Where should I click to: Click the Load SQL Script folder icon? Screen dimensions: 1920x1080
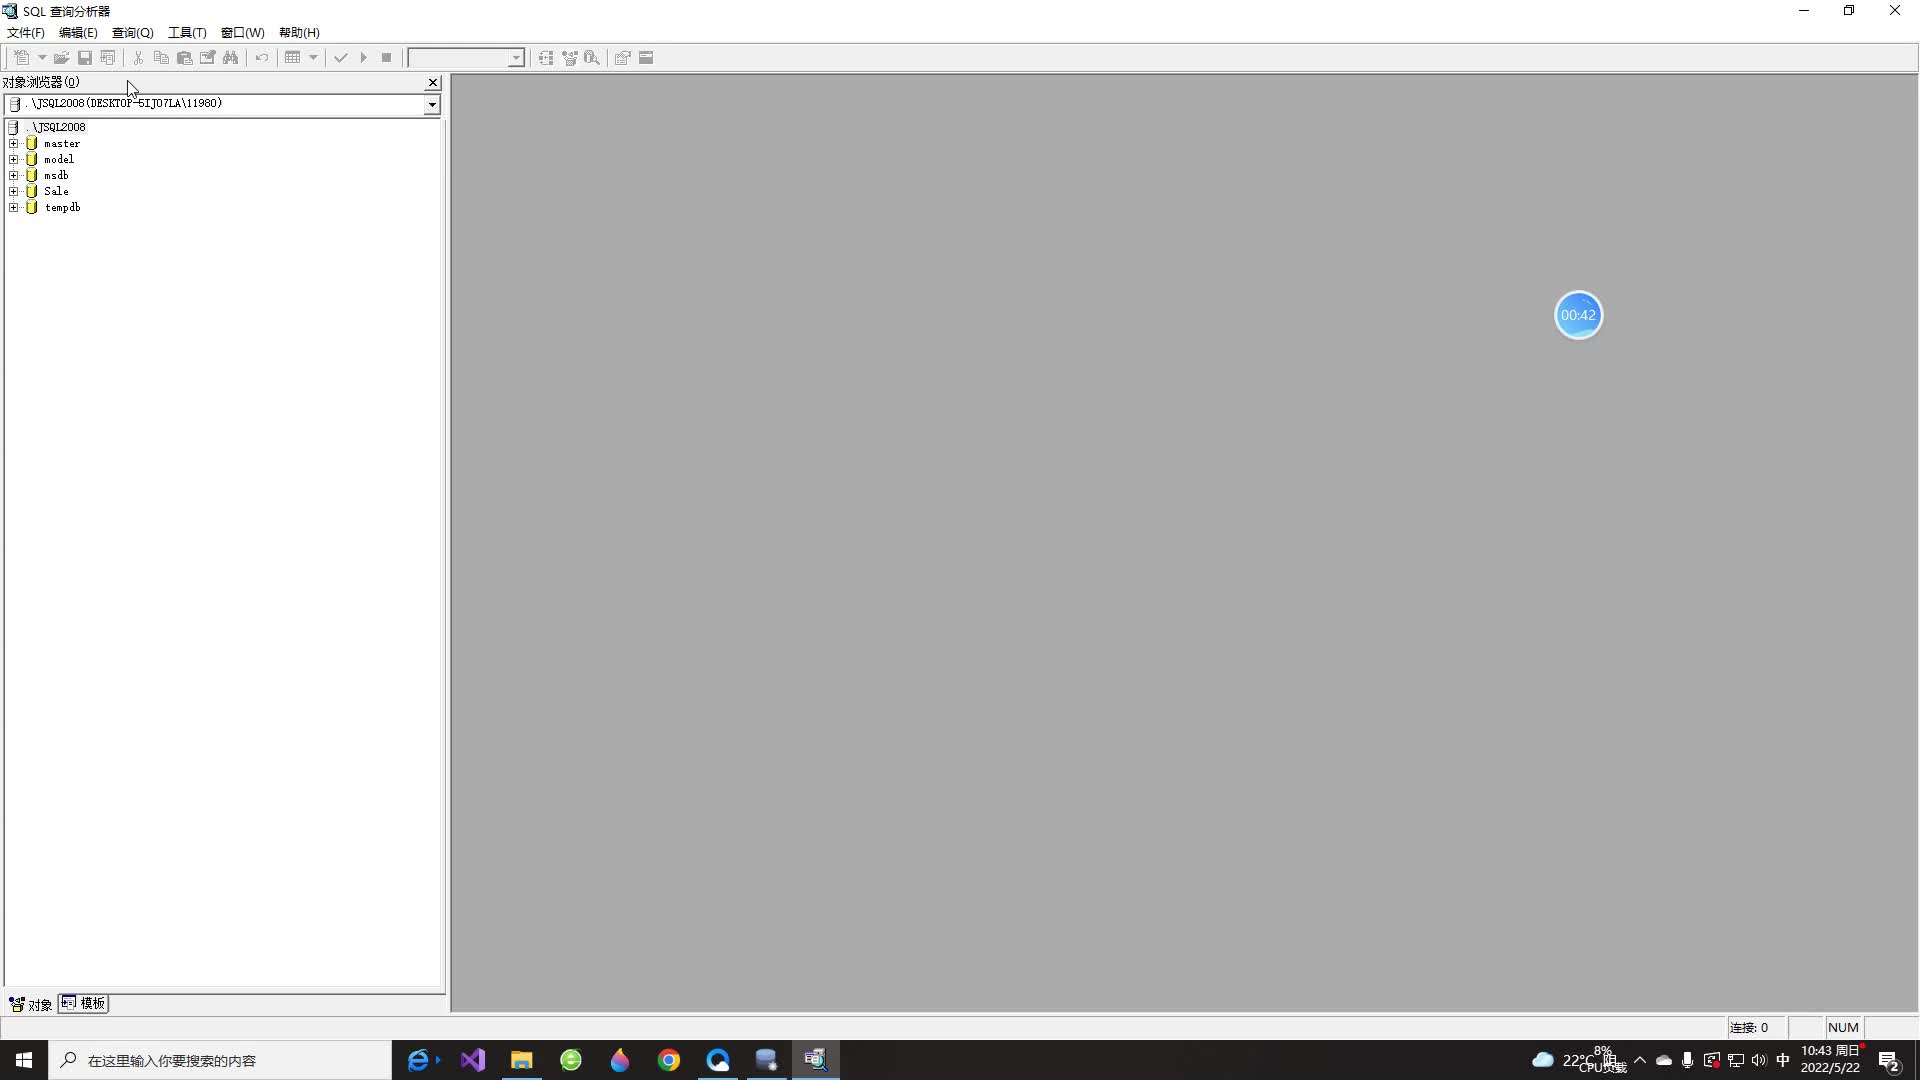(x=61, y=58)
